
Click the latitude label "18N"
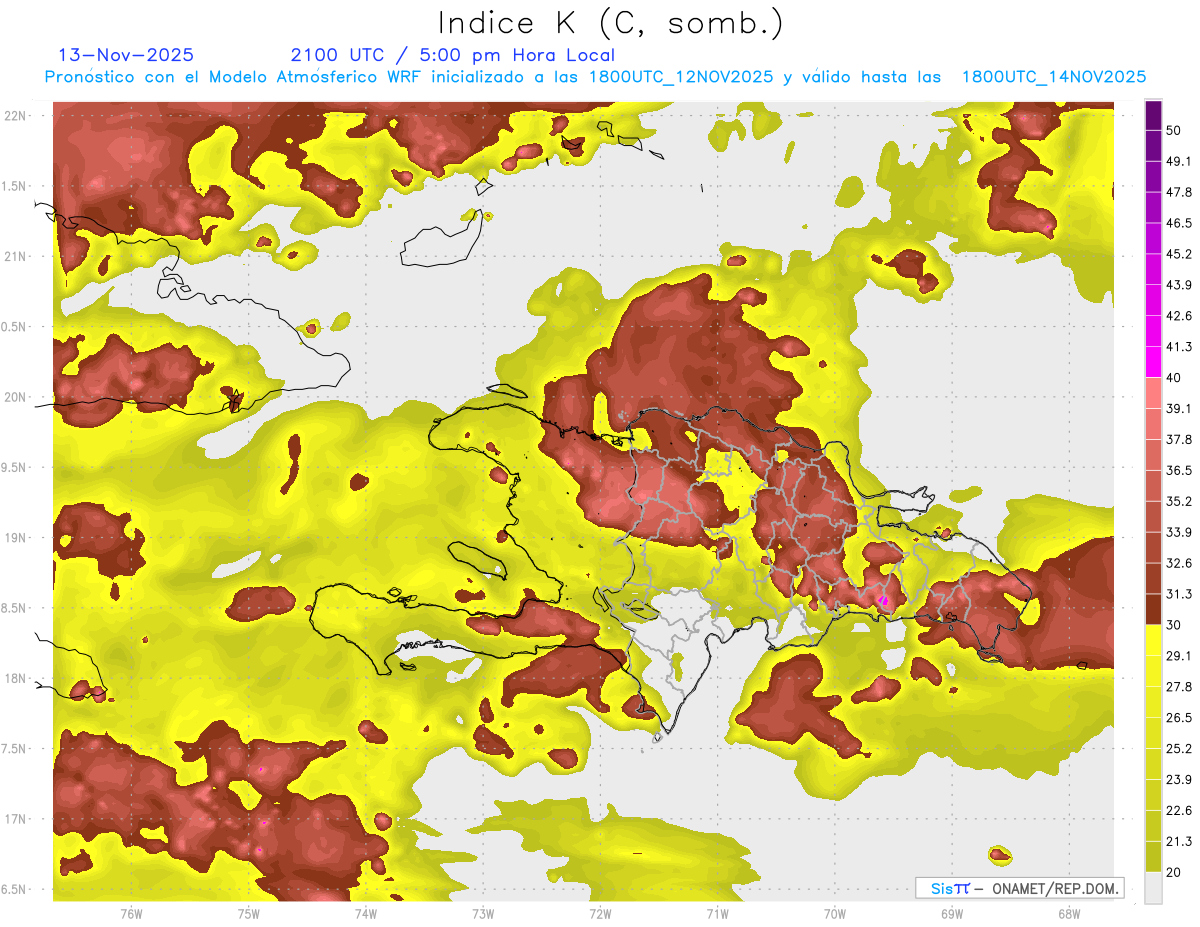(15, 679)
